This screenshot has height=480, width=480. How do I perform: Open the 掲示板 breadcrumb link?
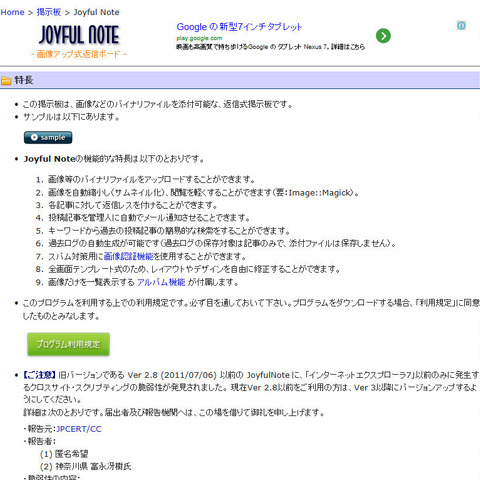[x=49, y=12]
